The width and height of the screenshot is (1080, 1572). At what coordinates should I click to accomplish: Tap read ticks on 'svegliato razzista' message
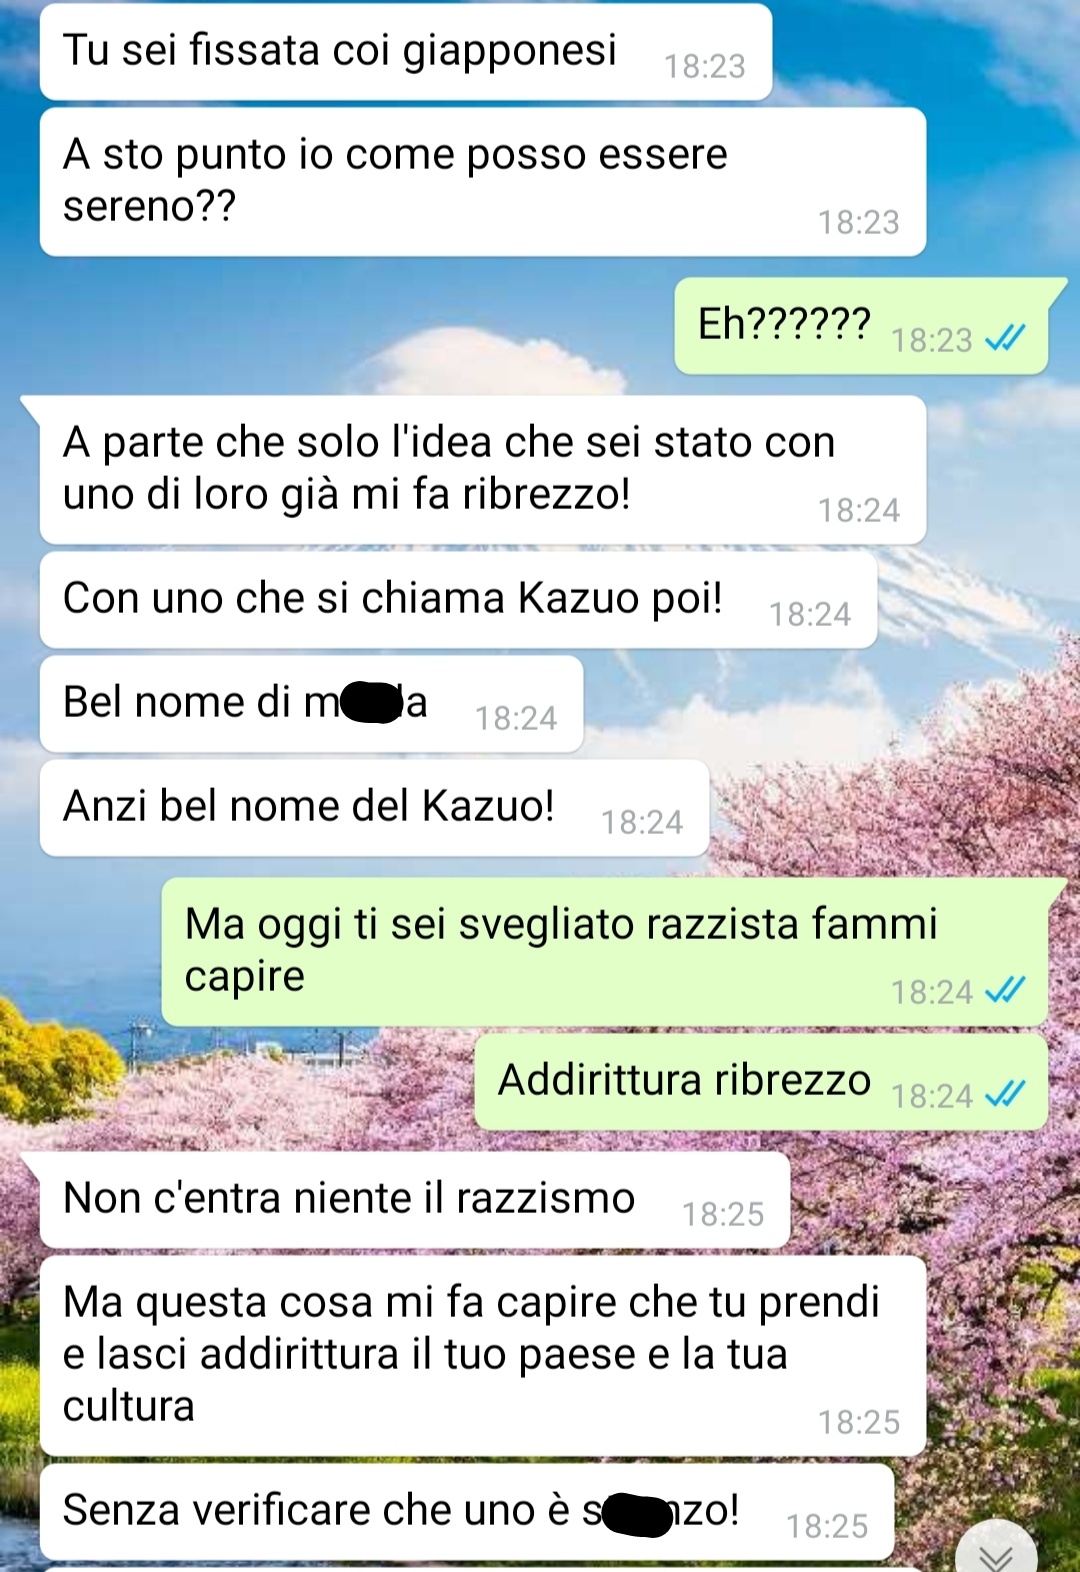click(1005, 991)
